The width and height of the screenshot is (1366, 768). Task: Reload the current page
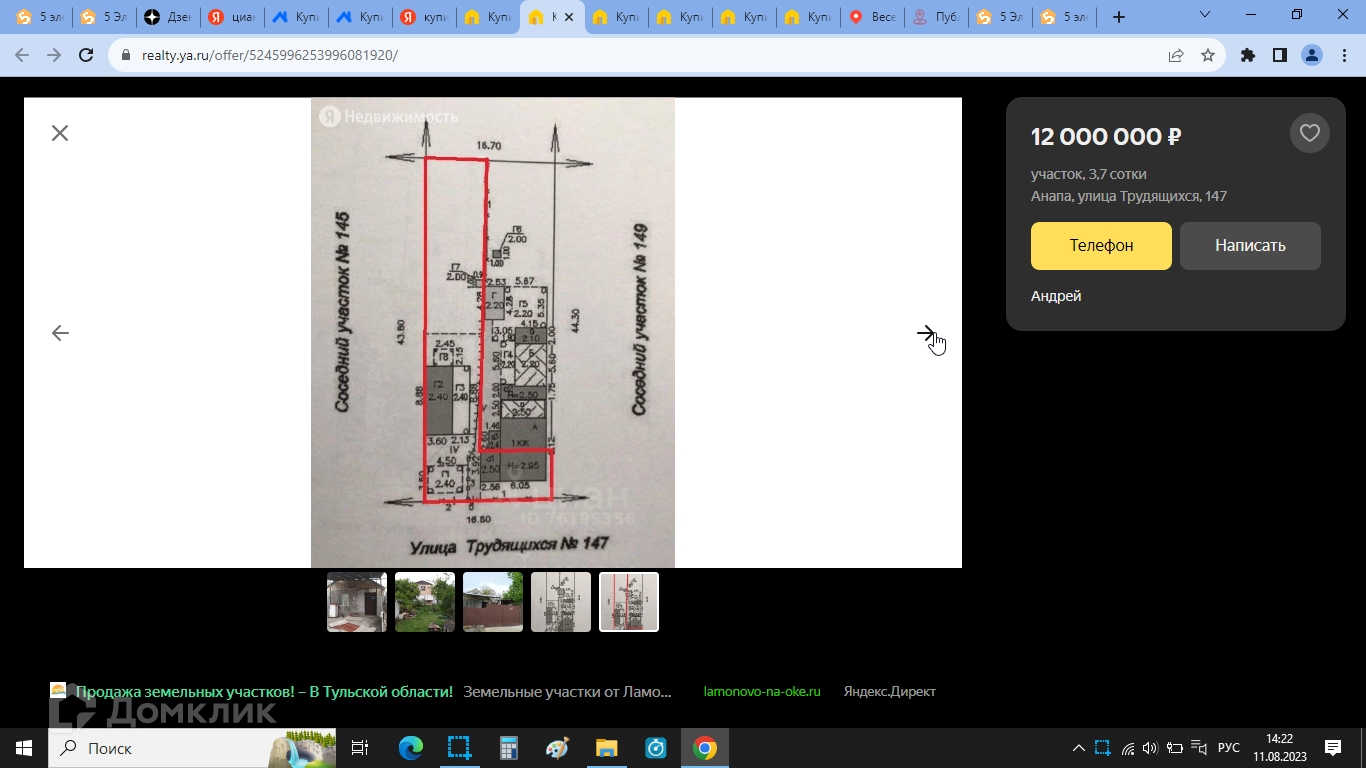pyautogui.click(x=86, y=55)
